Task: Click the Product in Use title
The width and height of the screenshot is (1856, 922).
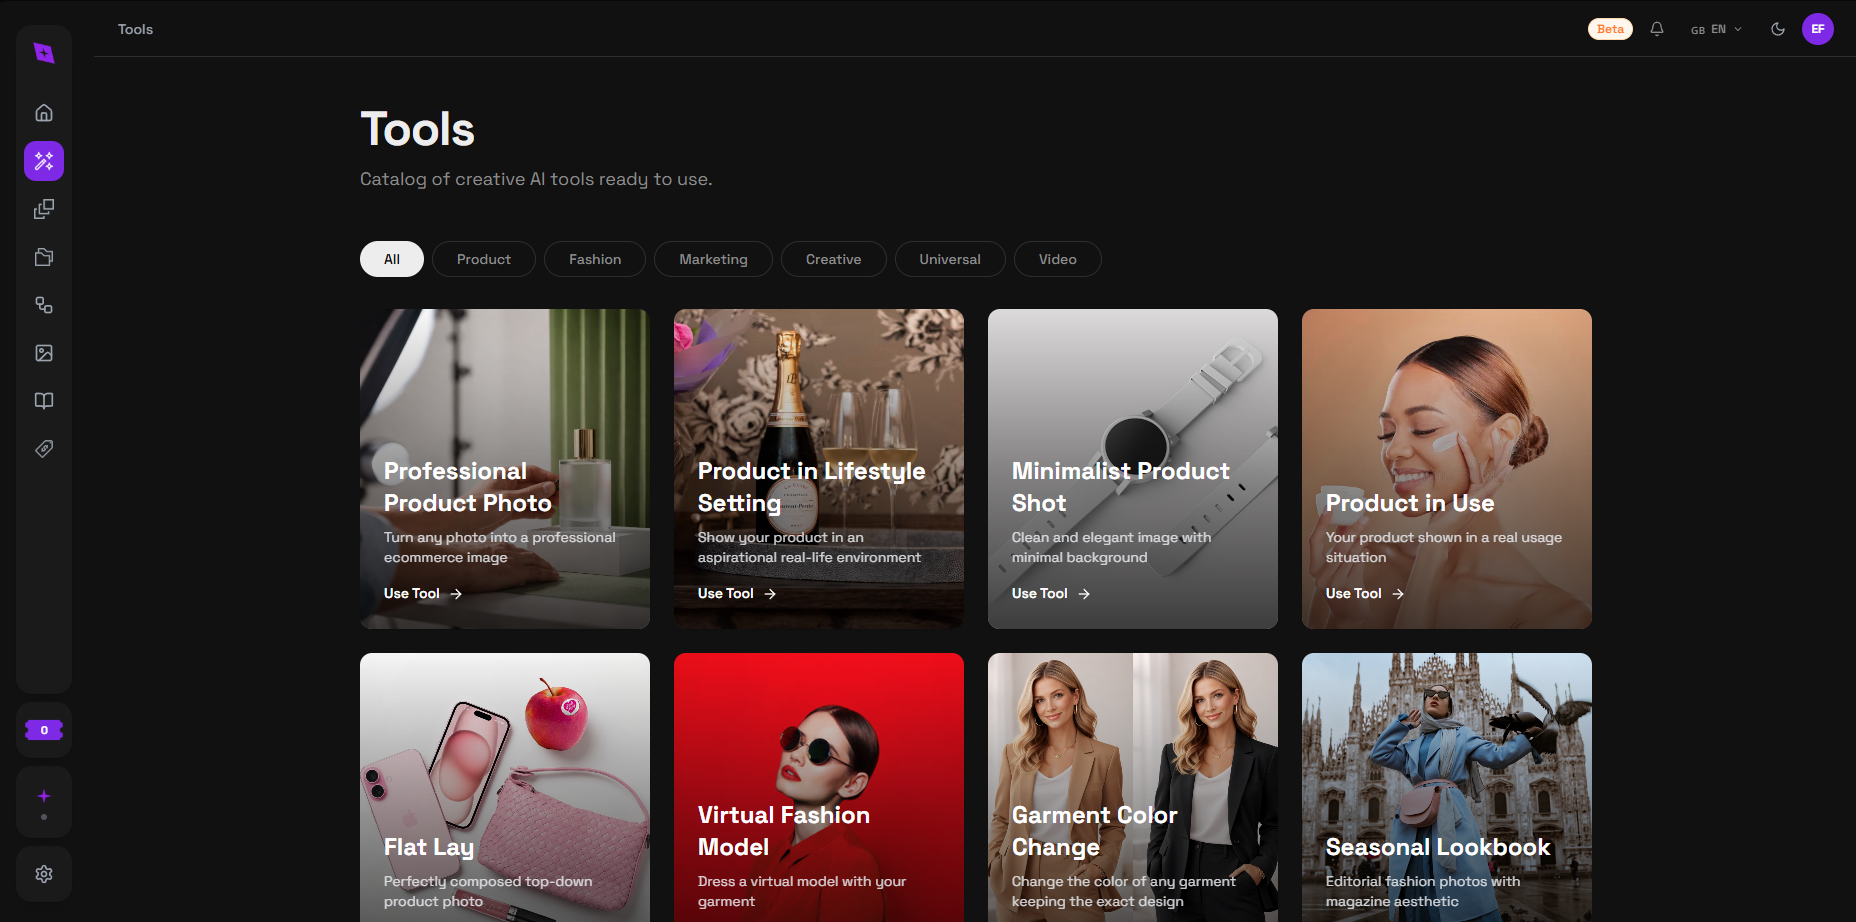Action: [1410, 503]
